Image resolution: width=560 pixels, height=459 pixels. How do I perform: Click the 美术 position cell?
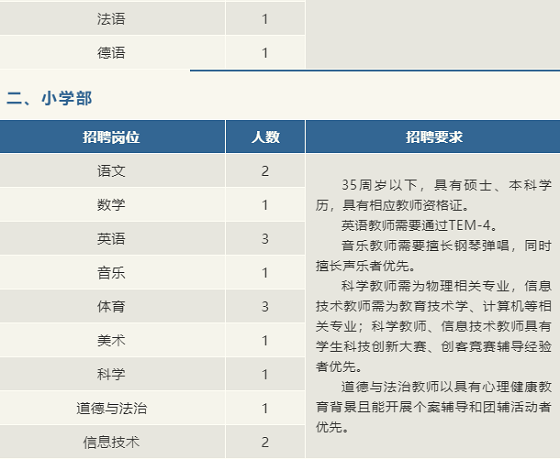click(x=112, y=340)
